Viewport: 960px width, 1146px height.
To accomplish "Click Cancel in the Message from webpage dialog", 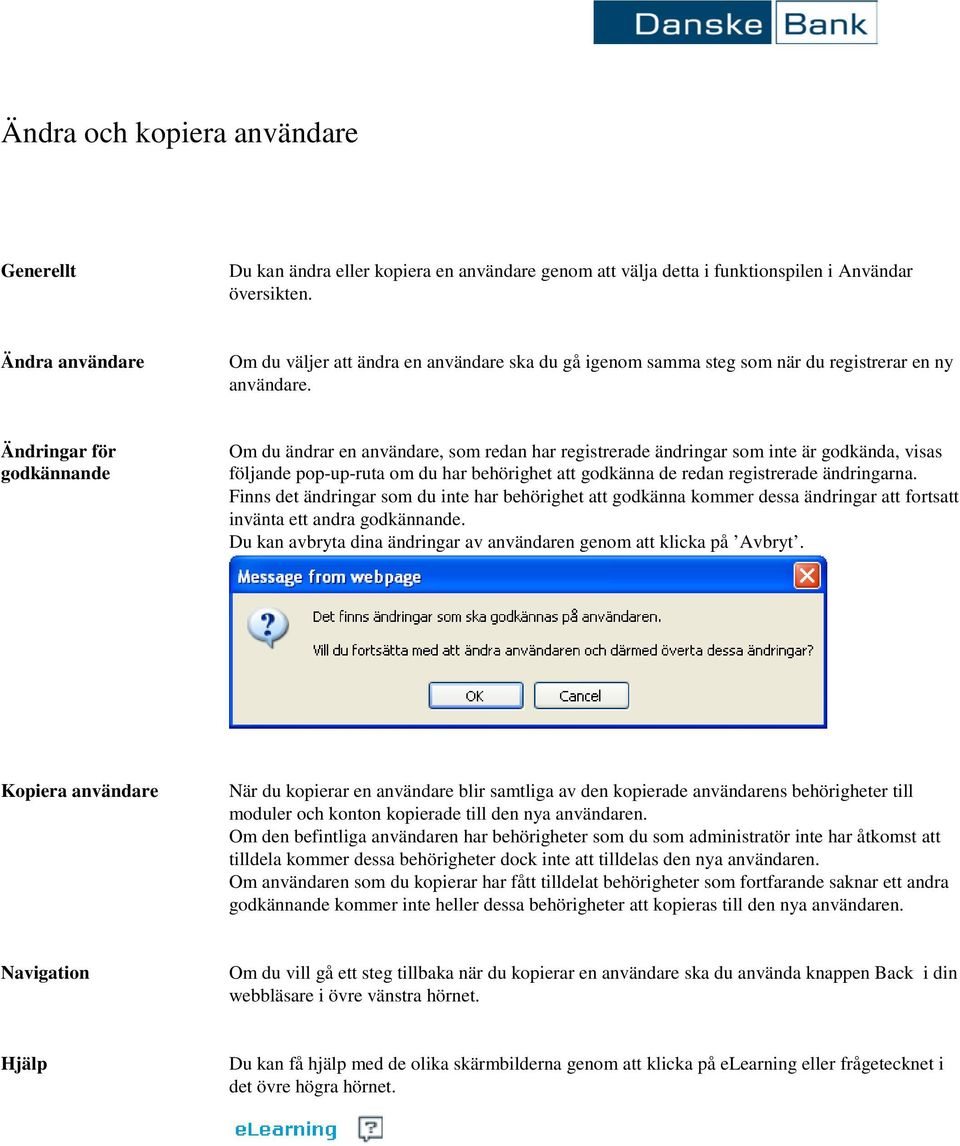I will coord(581,695).
